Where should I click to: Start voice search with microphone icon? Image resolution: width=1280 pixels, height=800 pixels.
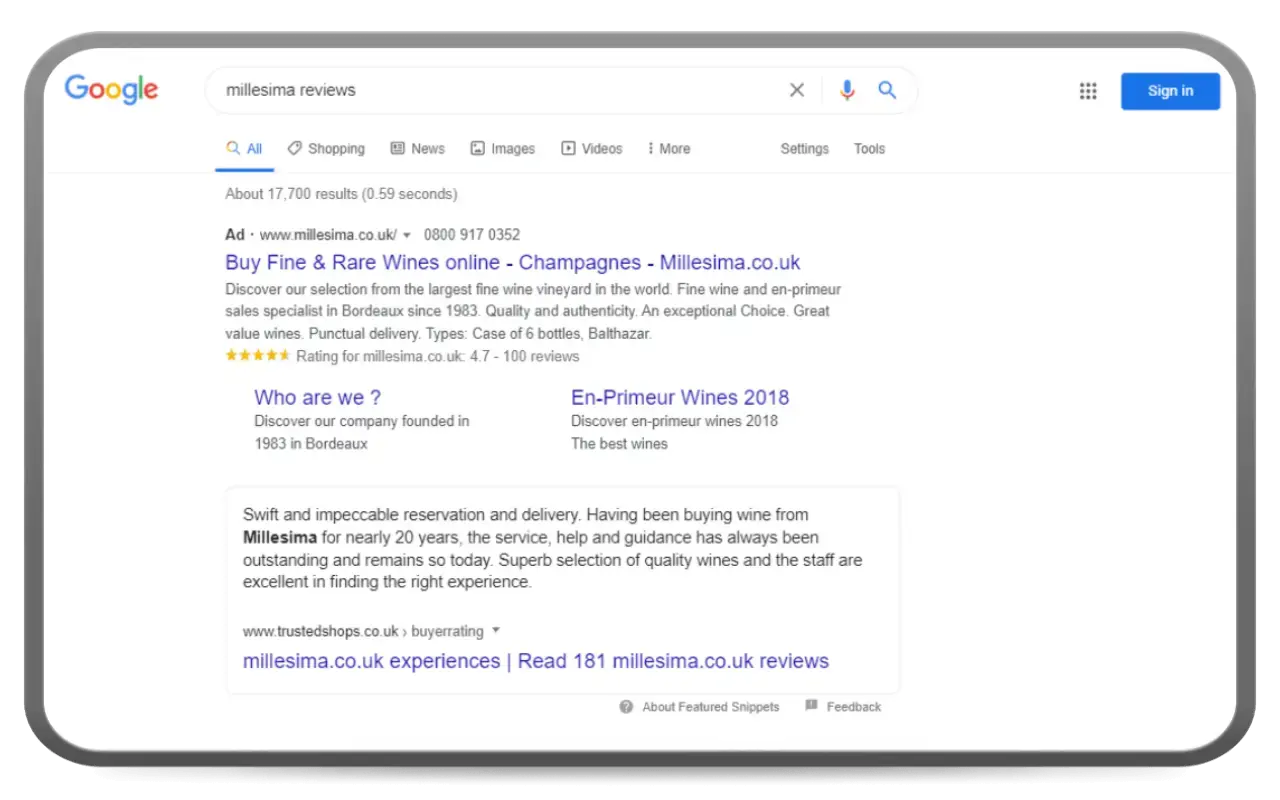847,90
